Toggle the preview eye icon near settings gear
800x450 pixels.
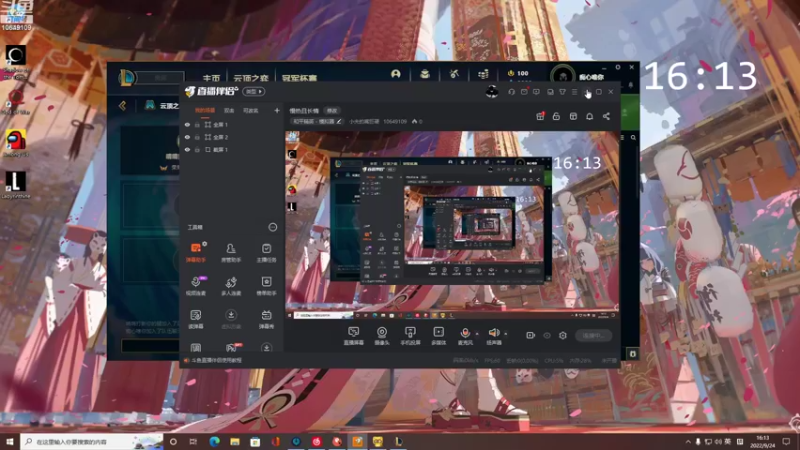pyautogui.click(x=546, y=335)
